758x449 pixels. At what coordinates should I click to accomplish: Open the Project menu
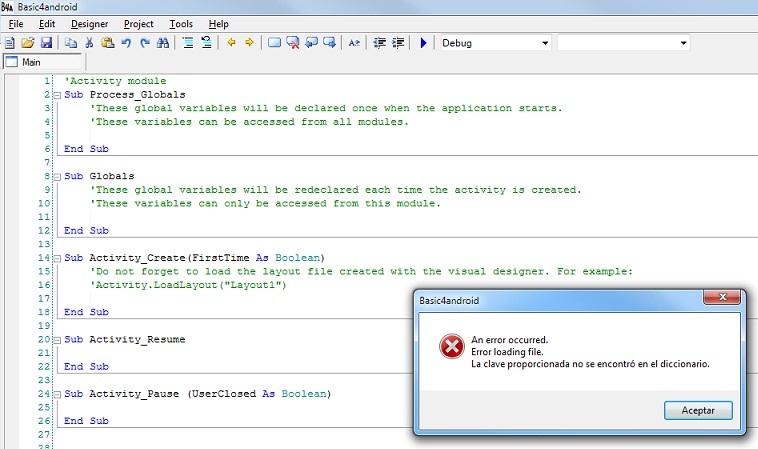[x=139, y=24]
